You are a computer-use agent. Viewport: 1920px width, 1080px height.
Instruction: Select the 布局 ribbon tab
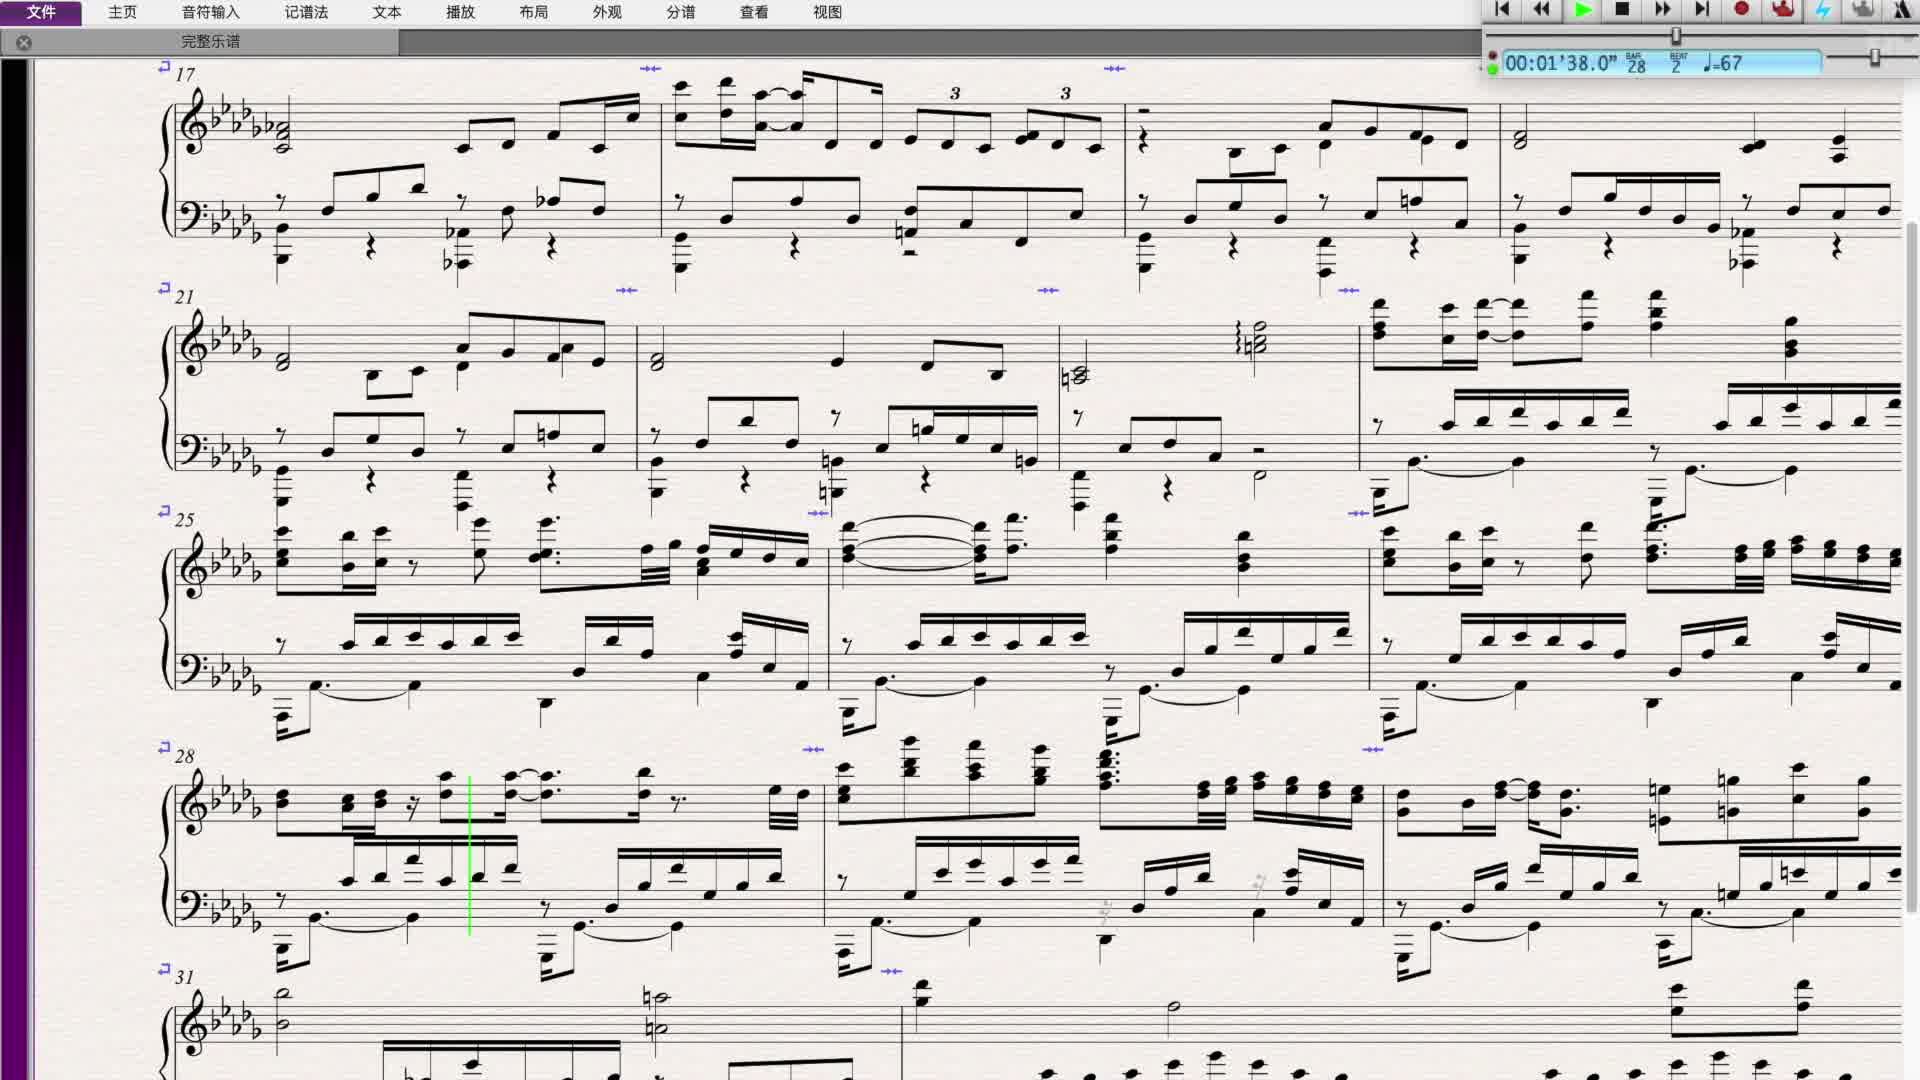pyautogui.click(x=533, y=12)
